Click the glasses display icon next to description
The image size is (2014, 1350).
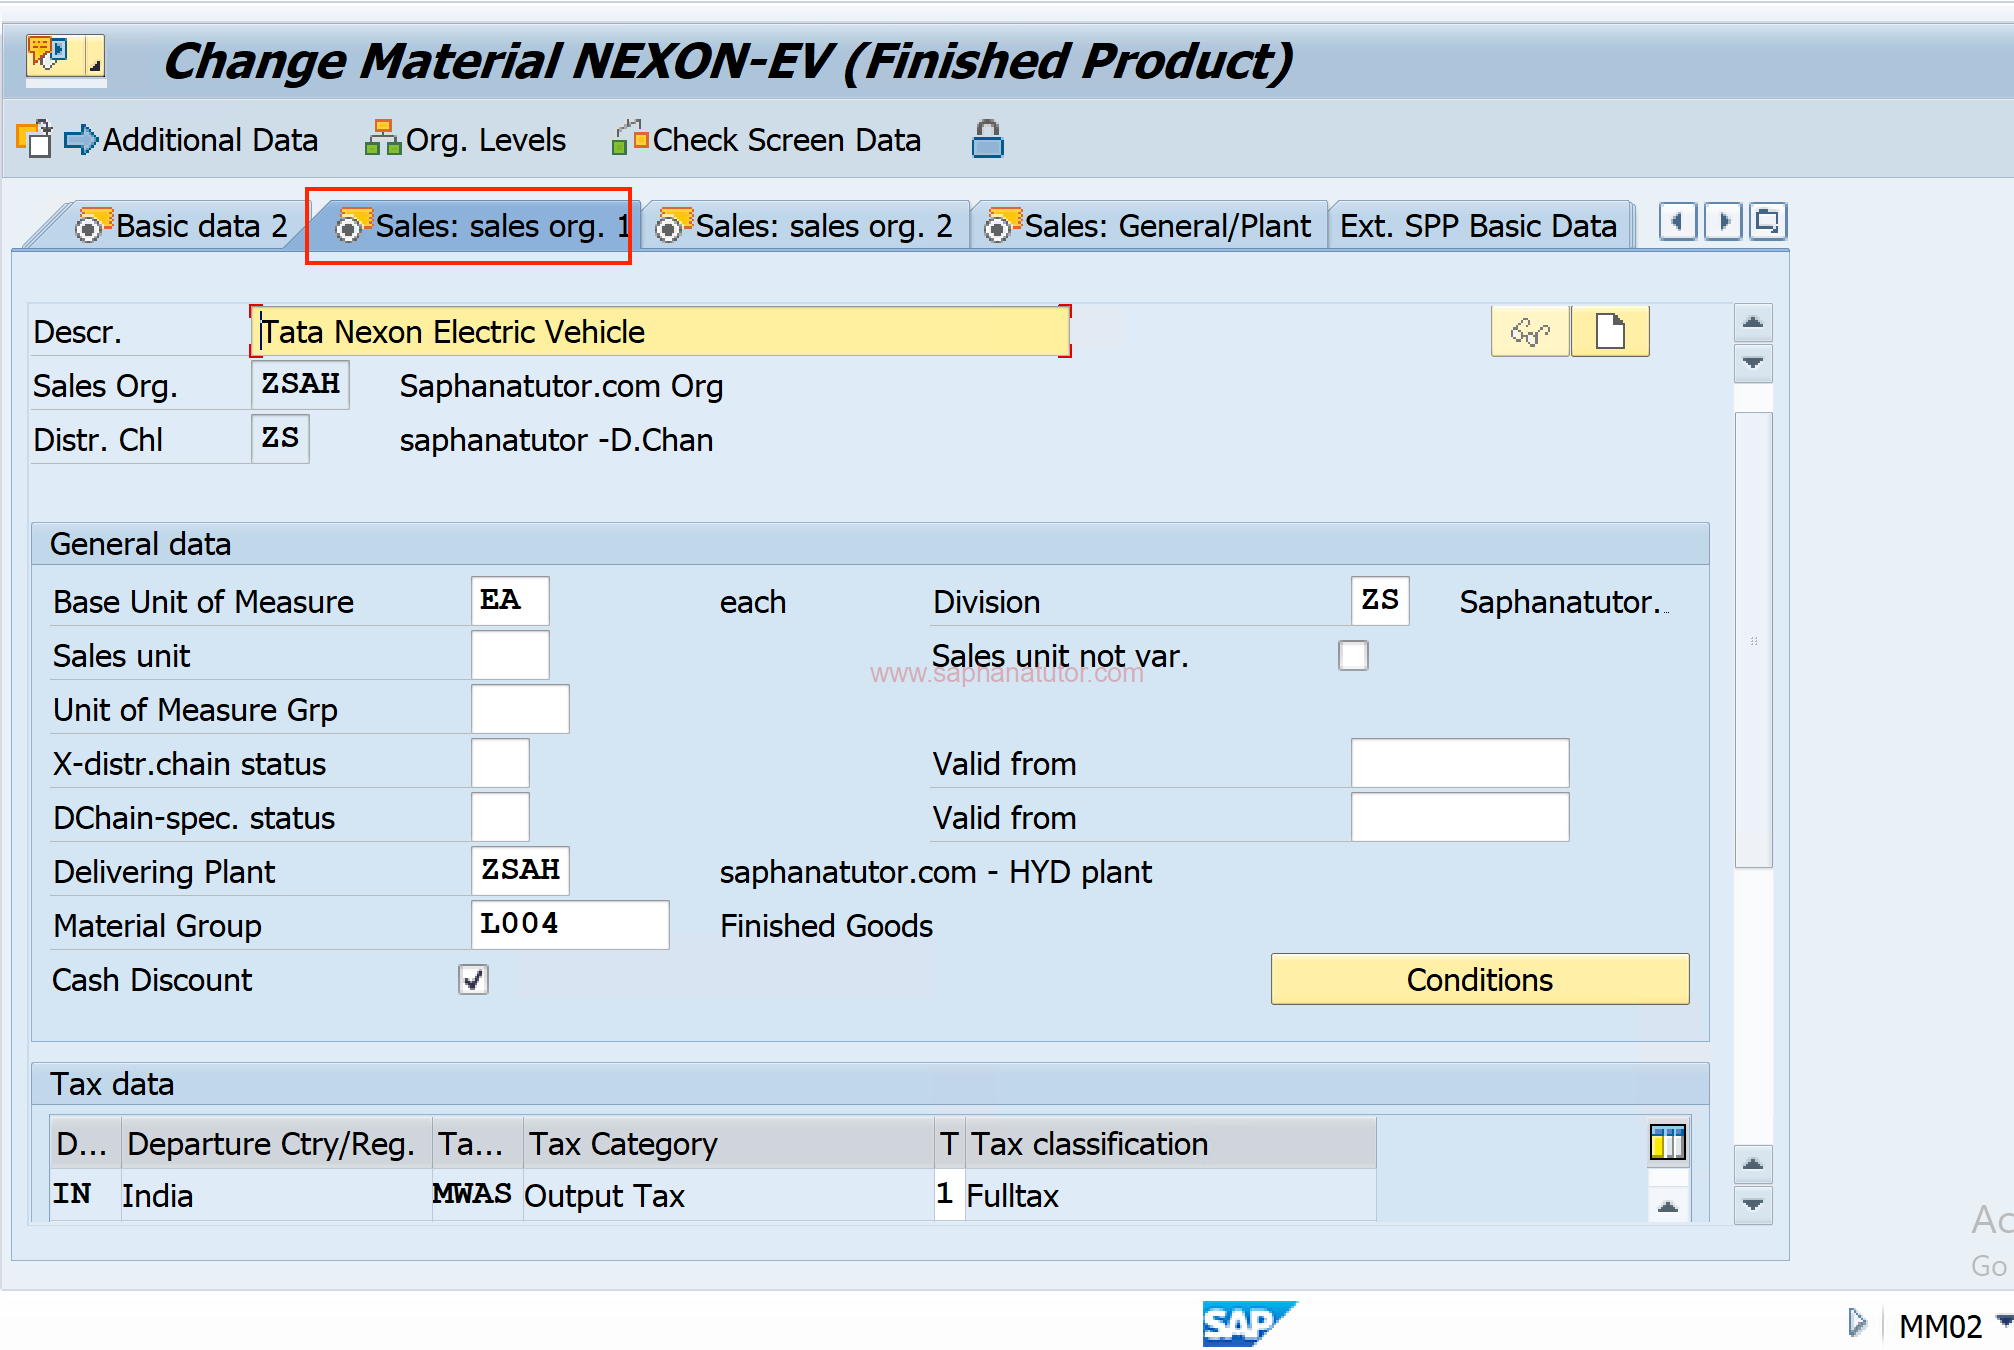pos(1530,331)
